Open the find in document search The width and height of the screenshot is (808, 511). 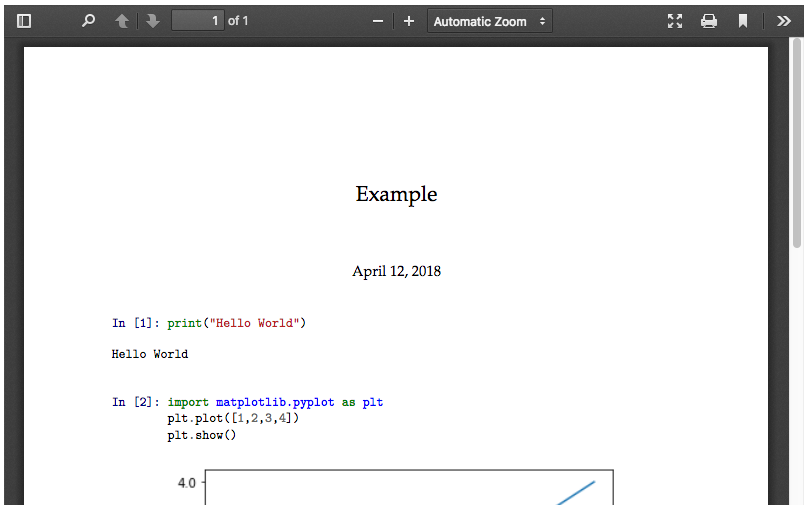(x=88, y=21)
